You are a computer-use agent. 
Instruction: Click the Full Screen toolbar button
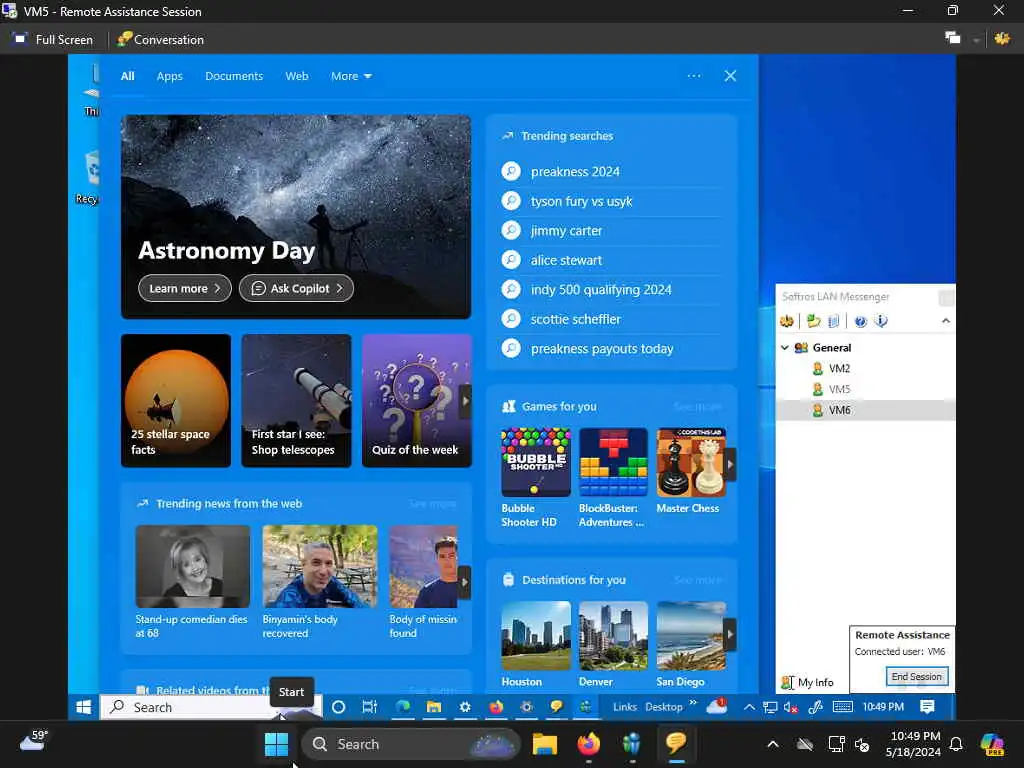coord(54,40)
